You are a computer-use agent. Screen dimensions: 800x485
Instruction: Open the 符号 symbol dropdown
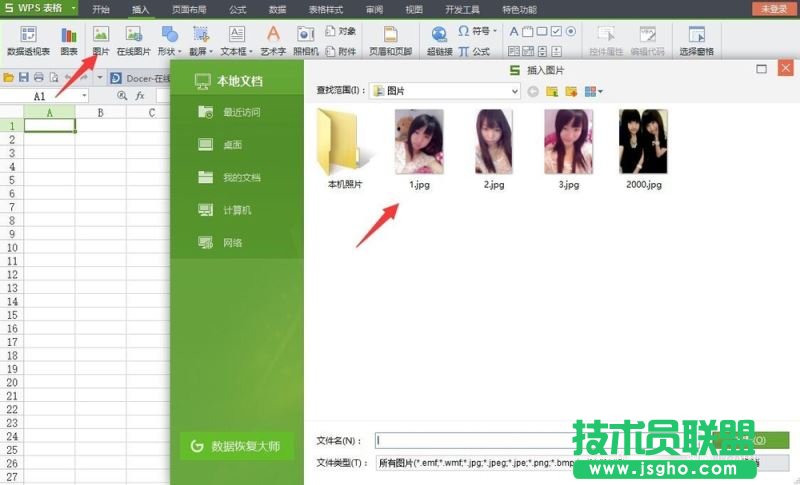coord(477,31)
